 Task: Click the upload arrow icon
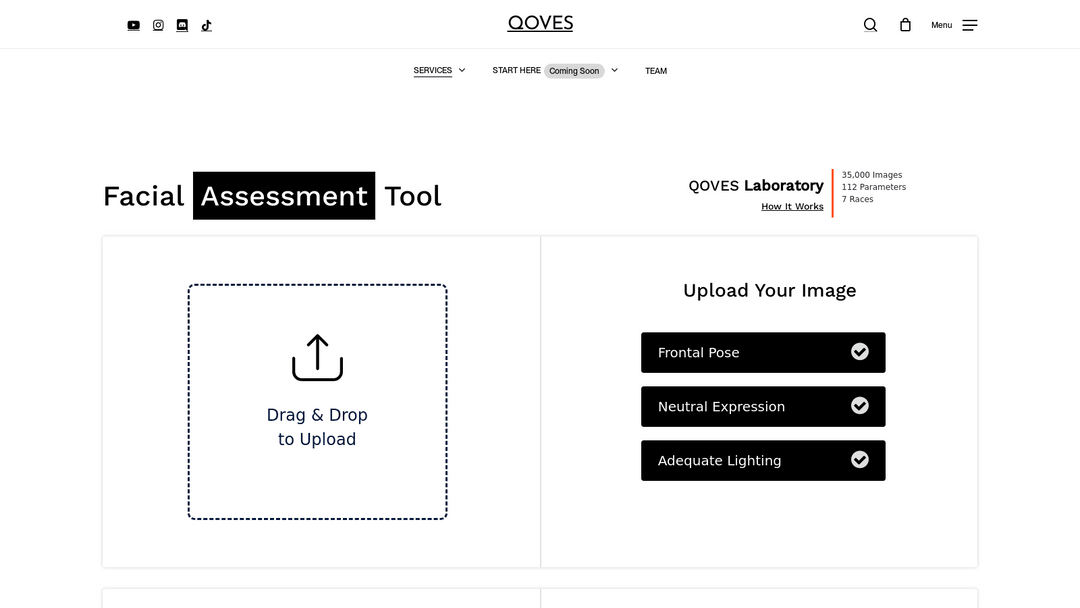coord(318,357)
